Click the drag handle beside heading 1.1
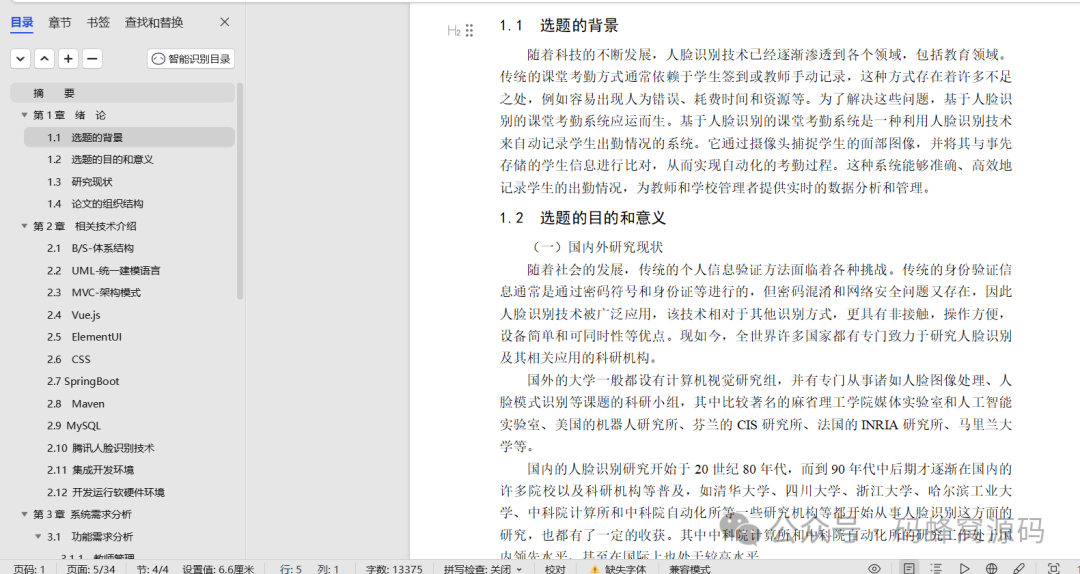The width and height of the screenshot is (1080, 574). (469, 30)
